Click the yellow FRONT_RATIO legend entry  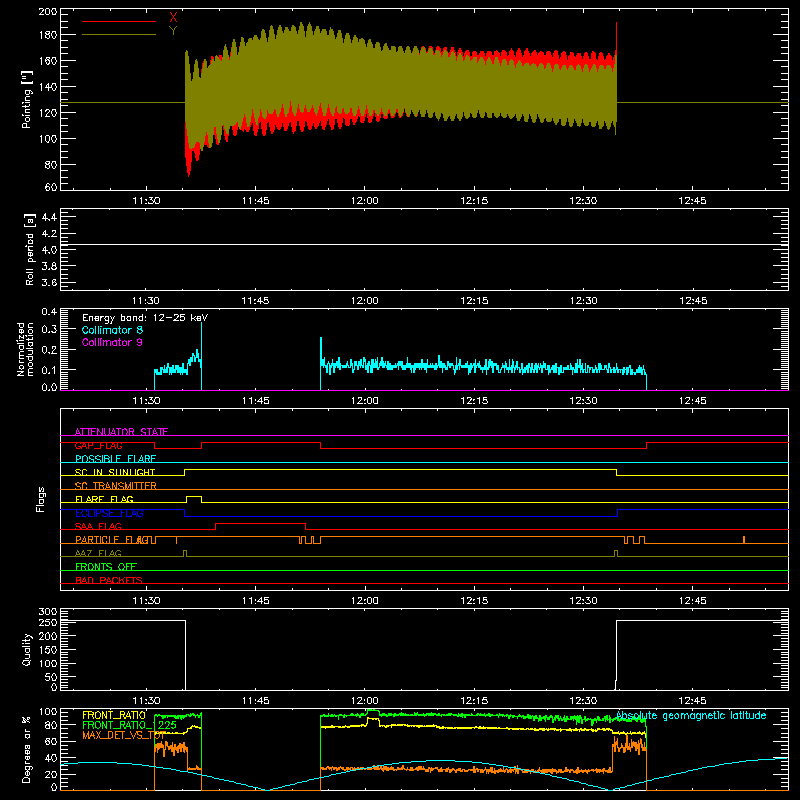click(x=114, y=715)
